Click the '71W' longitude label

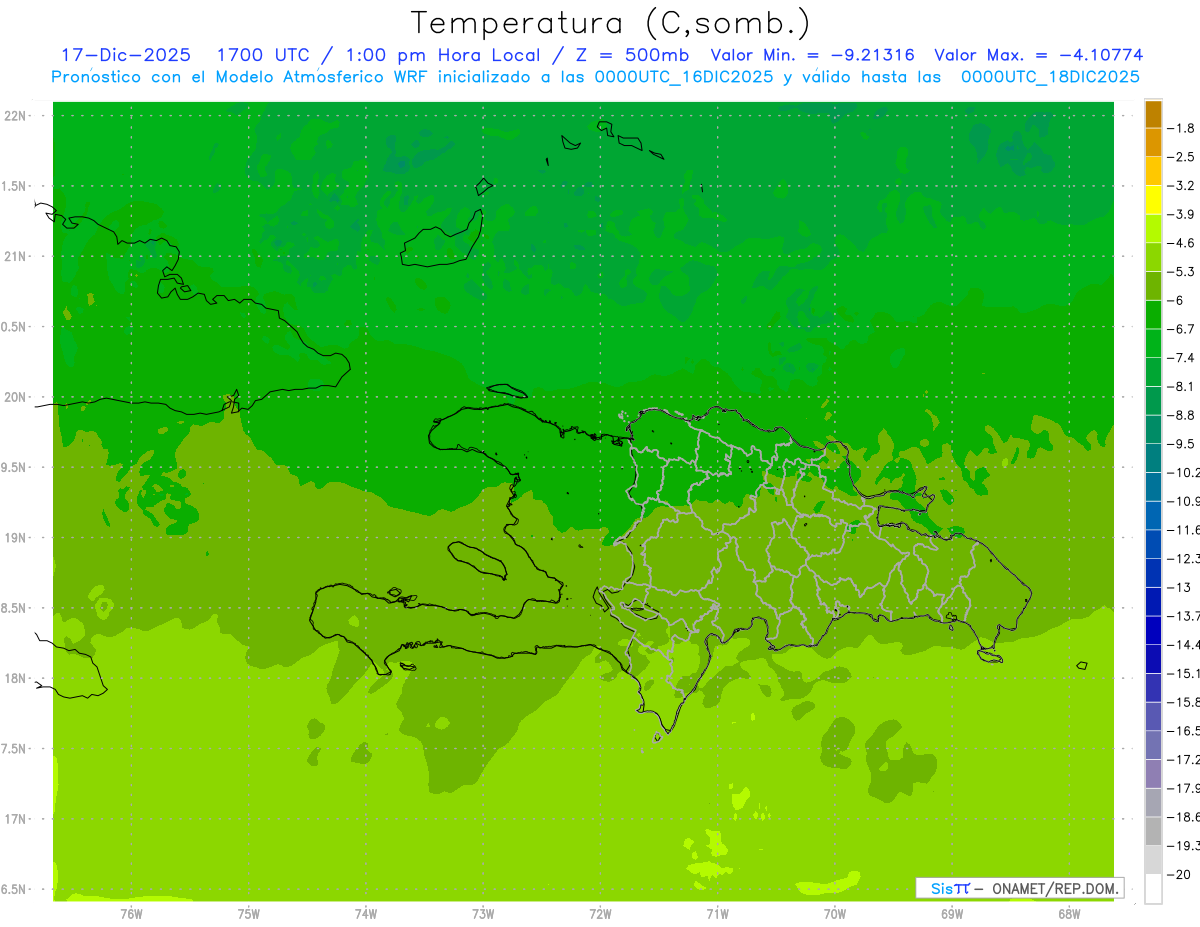point(717,913)
